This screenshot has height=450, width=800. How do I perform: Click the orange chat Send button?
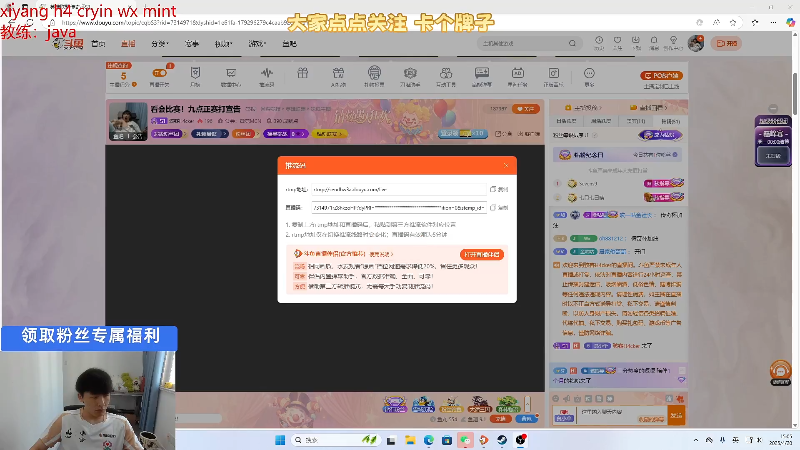click(x=677, y=415)
